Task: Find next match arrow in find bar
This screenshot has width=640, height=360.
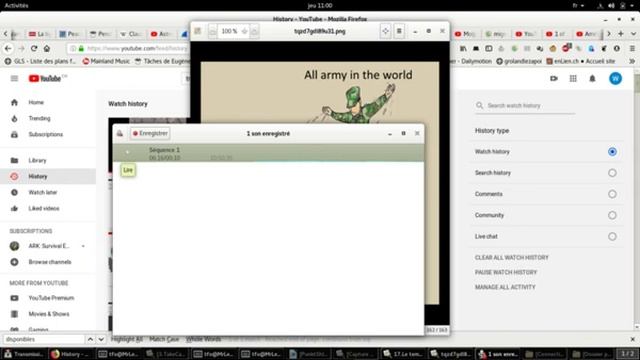Action: tap(101, 339)
